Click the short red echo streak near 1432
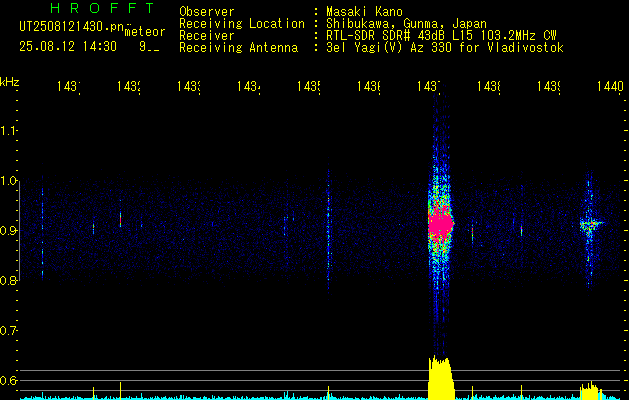629x400 pixels. click(x=120, y=220)
